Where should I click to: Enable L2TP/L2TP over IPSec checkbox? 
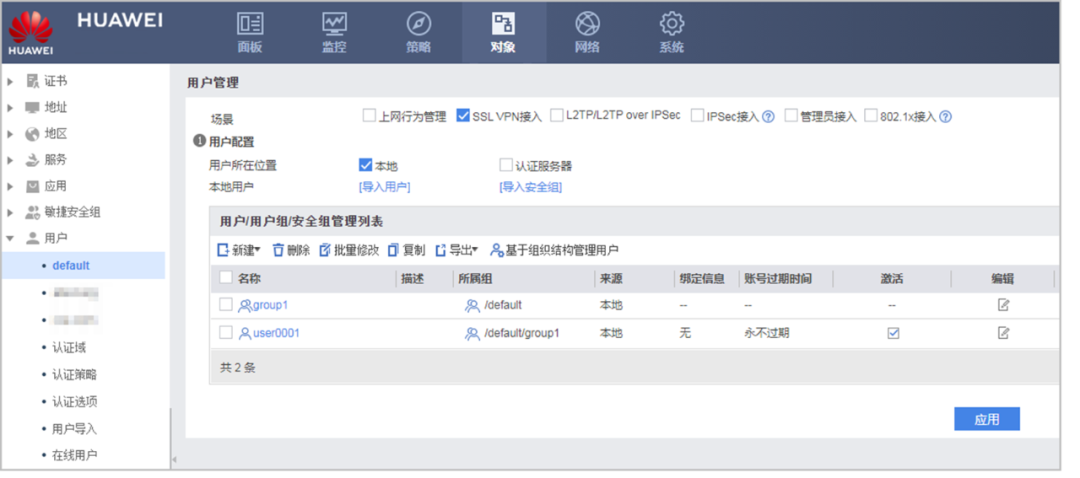(557, 116)
